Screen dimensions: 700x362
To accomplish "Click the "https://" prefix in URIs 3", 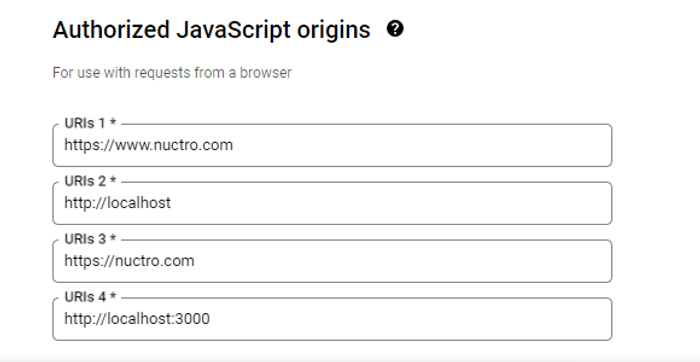I will pos(90,261).
